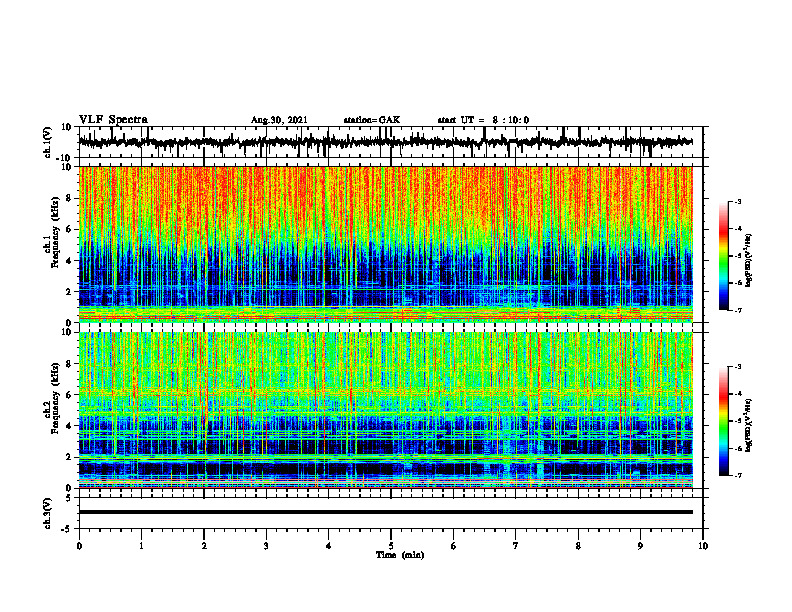The height and width of the screenshot is (612, 792).
Task: Click the time axis tick label "3"
Action: (266, 546)
